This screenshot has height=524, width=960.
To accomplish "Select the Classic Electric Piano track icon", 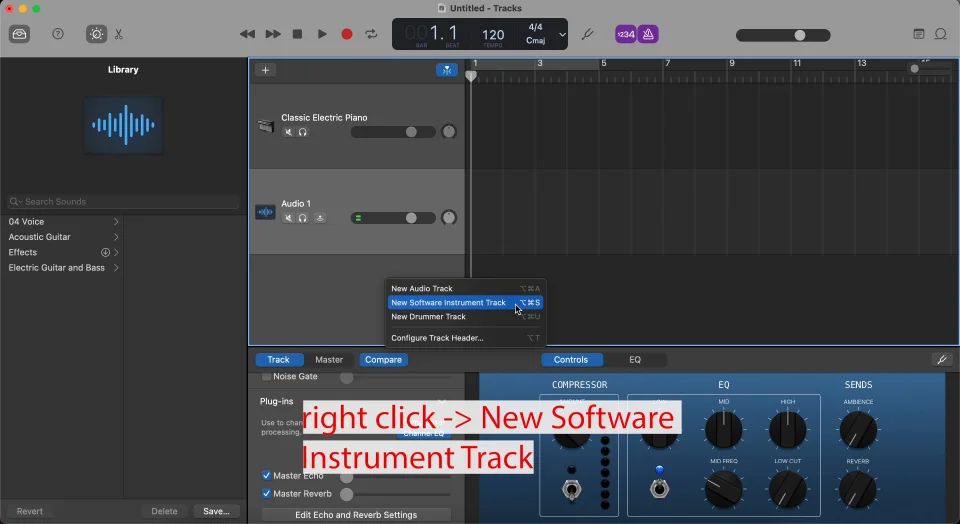I will coord(265,126).
